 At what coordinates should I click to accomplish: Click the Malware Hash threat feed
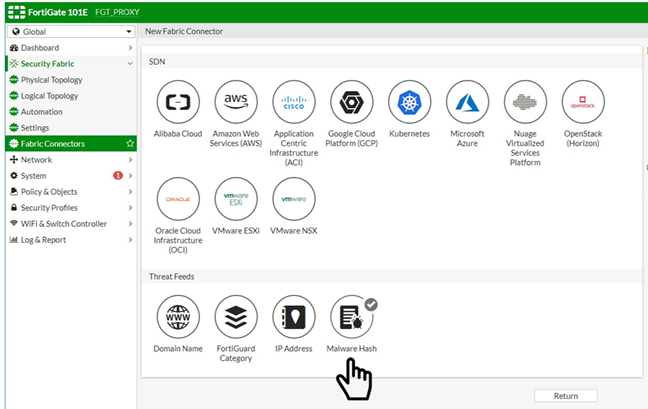coord(351,318)
